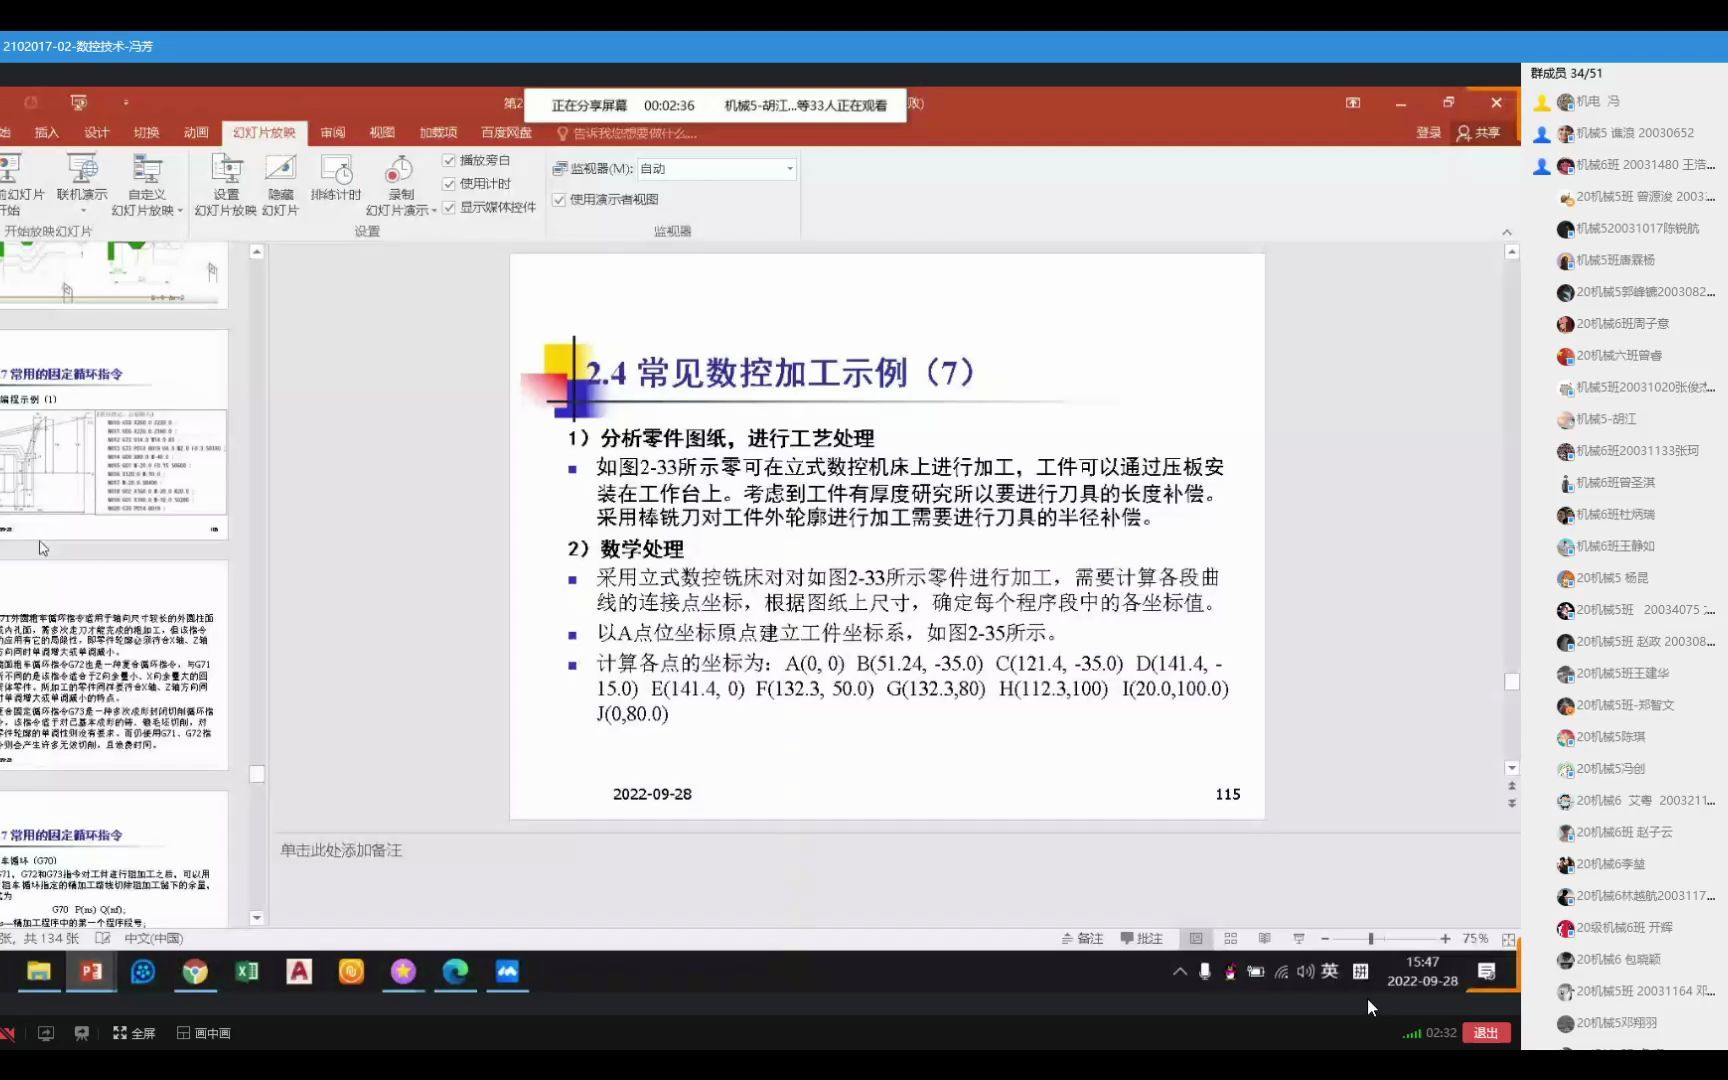Collapse the ribbon with the chevron
The image size is (1728, 1080).
1507,232
